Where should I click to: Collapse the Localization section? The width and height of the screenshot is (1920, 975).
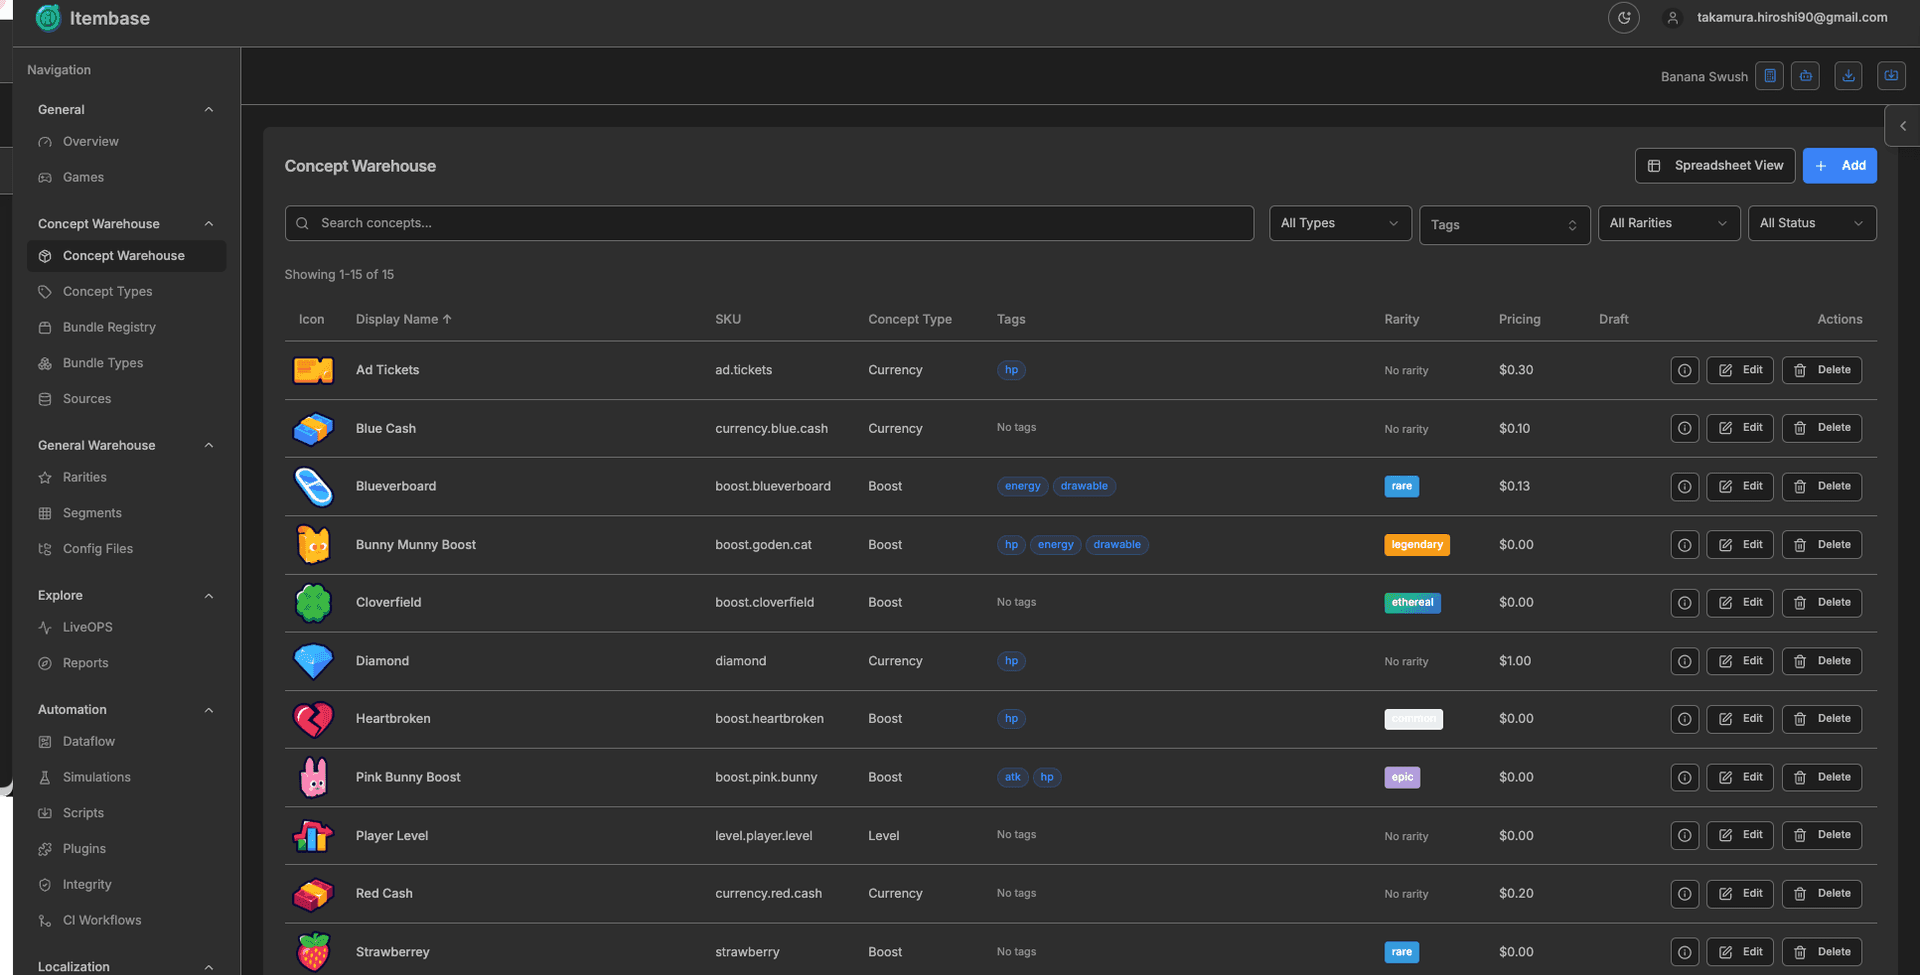click(x=209, y=967)
